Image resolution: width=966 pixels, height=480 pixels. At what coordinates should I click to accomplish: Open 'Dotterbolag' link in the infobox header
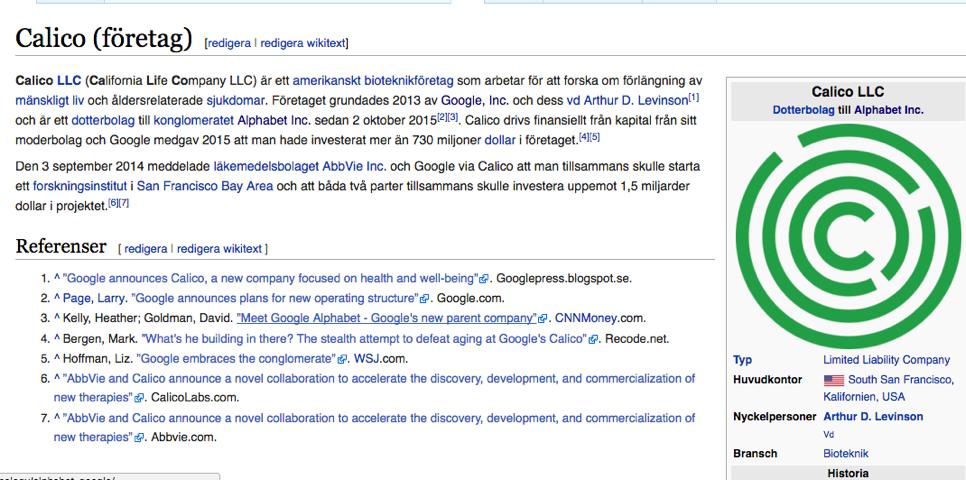[802, 110]
